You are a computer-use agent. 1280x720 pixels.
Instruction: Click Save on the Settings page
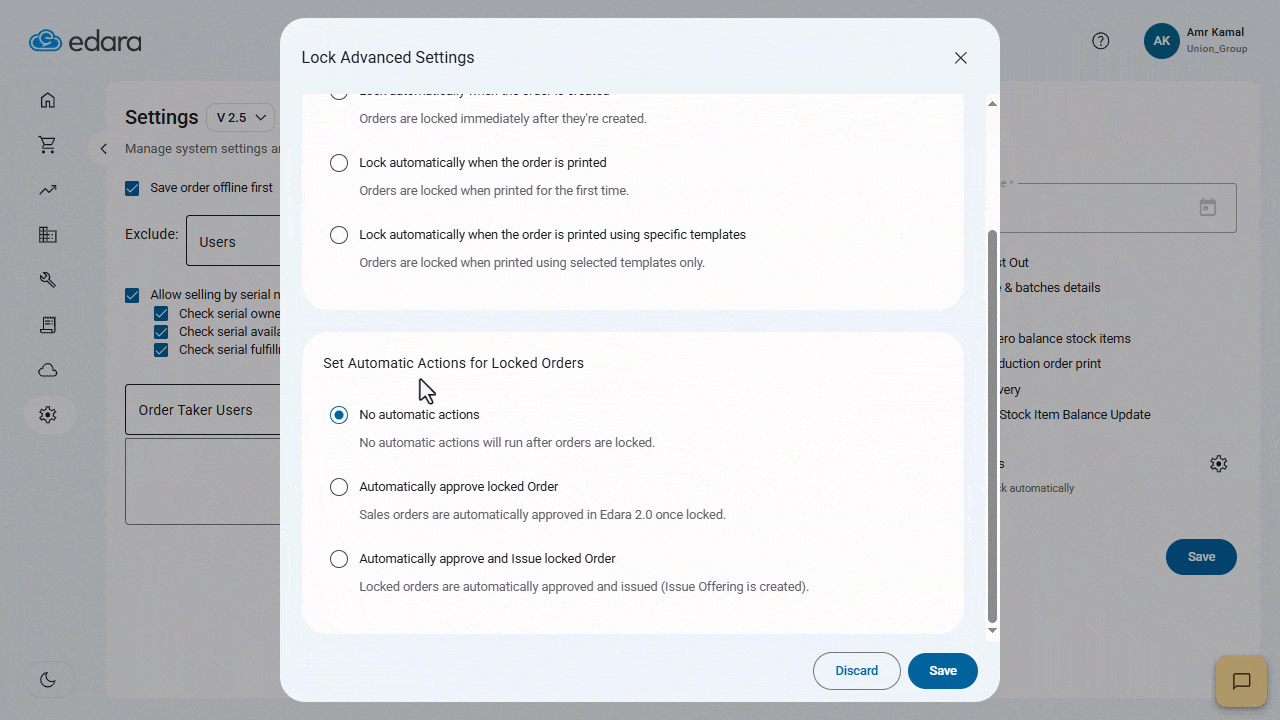pyautogui.click(x=1201, y=557)
